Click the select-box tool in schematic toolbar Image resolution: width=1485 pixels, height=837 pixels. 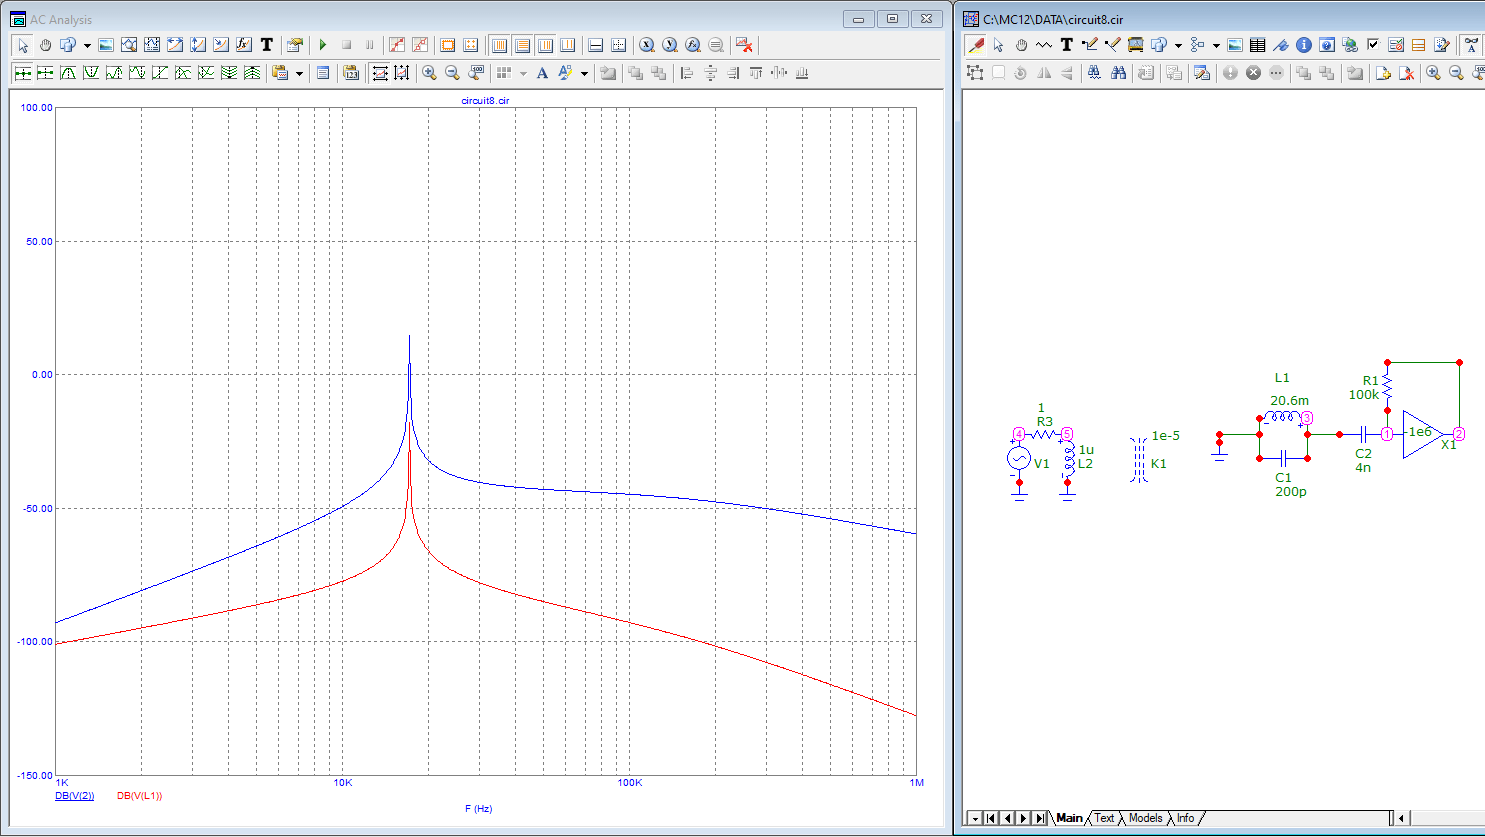pyautogui.click(x=975, y=73)
